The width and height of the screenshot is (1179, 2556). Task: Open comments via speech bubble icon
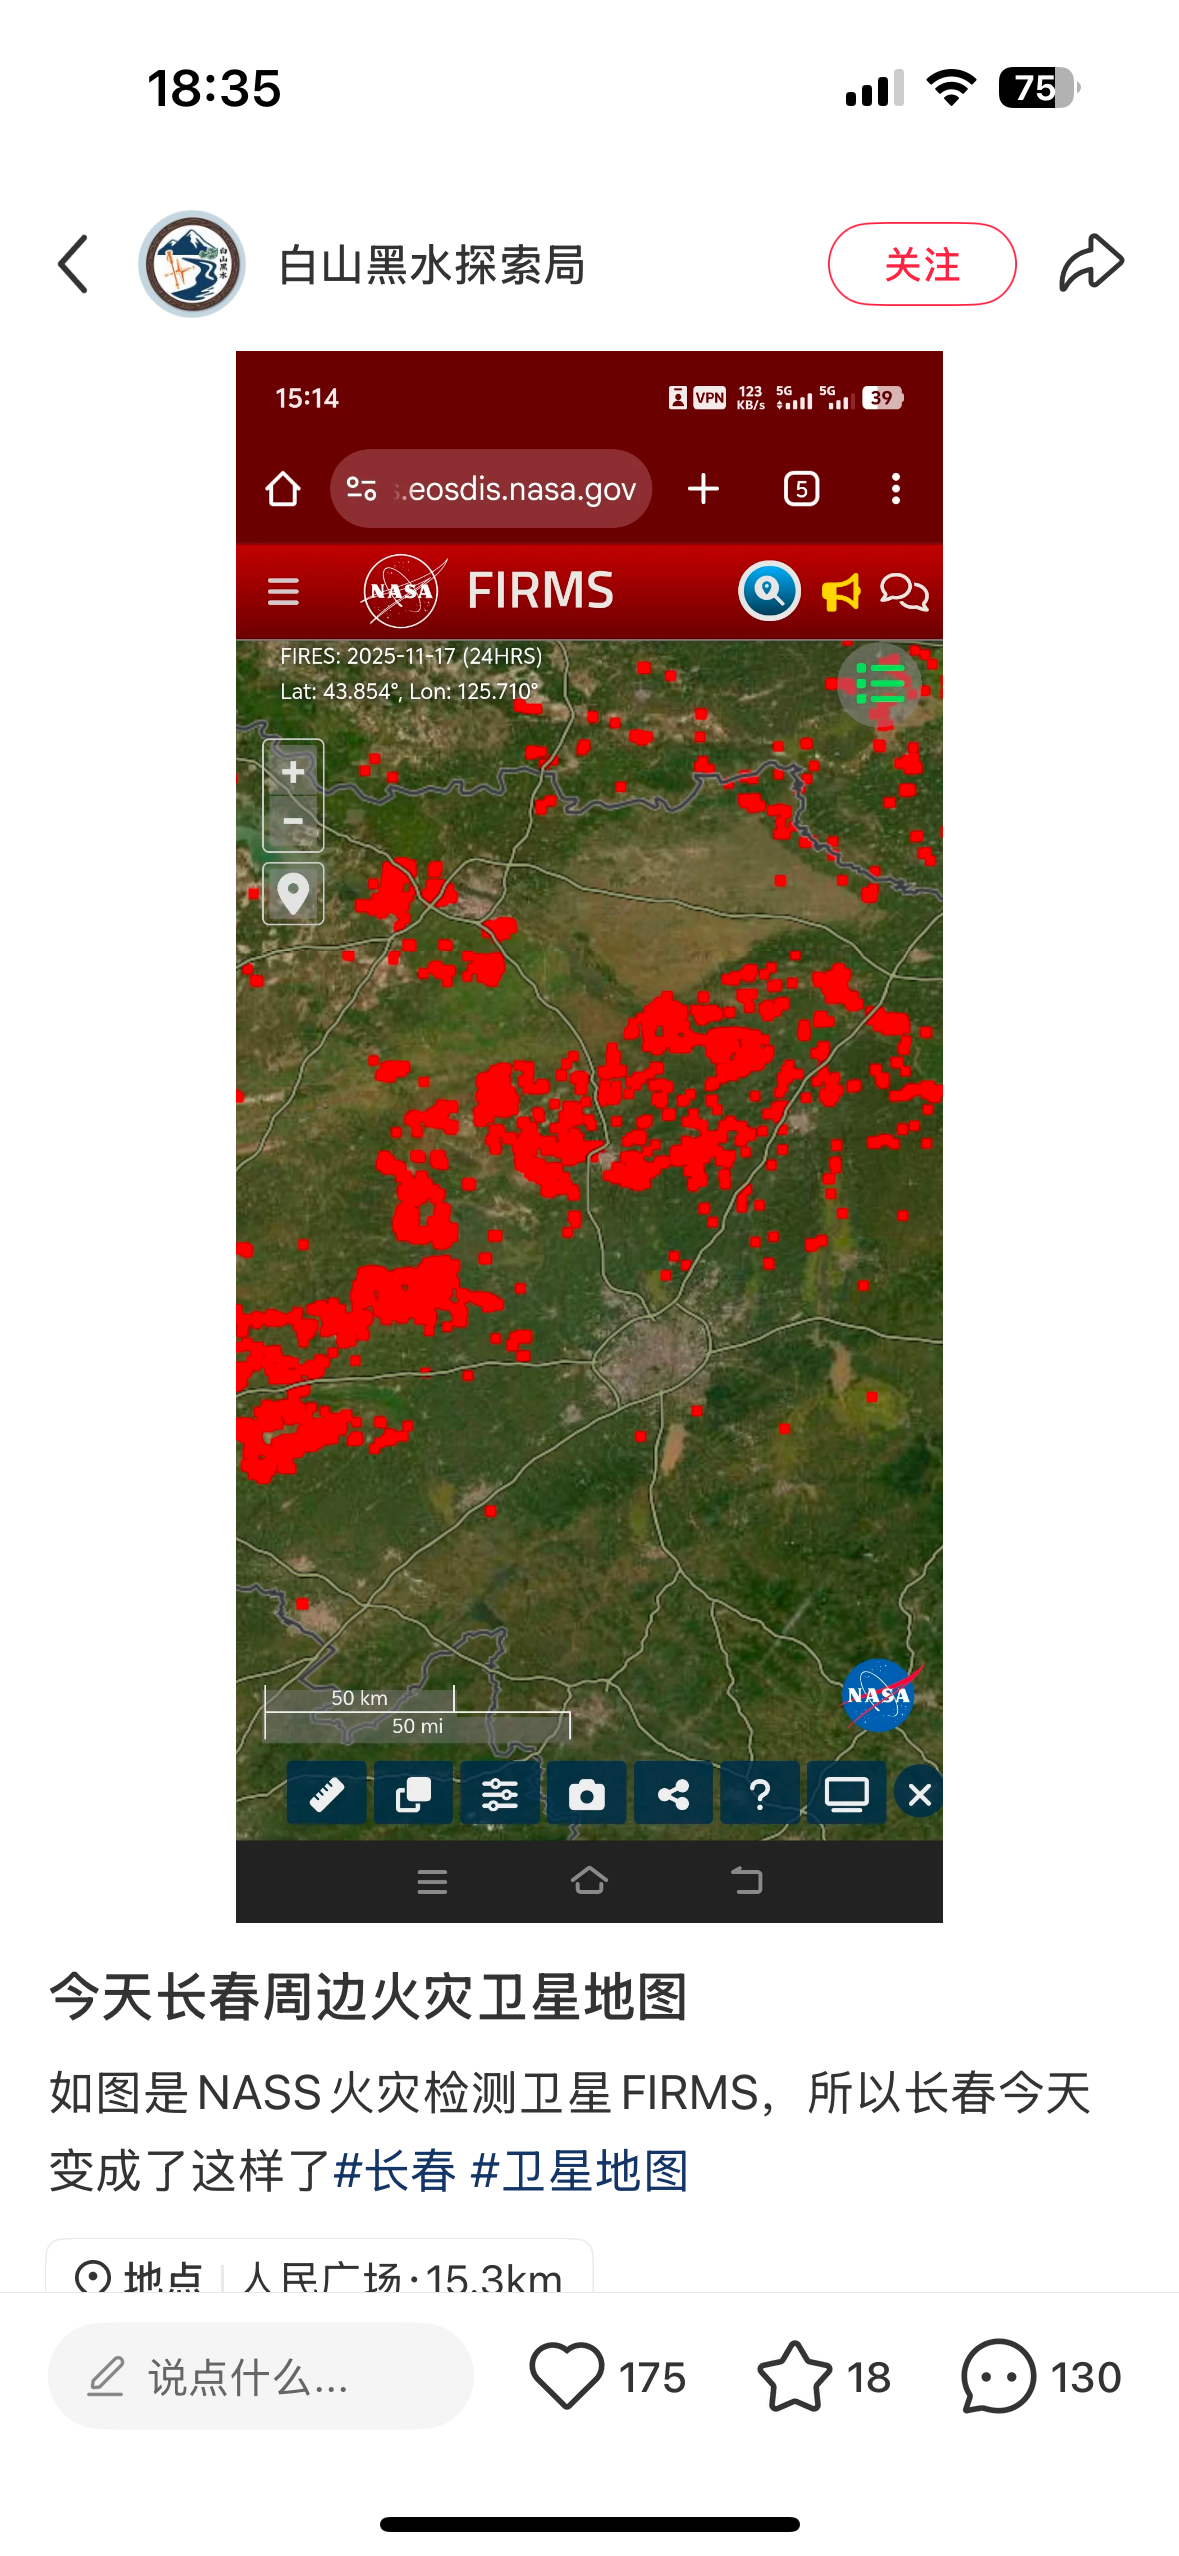click(997, 2376)
